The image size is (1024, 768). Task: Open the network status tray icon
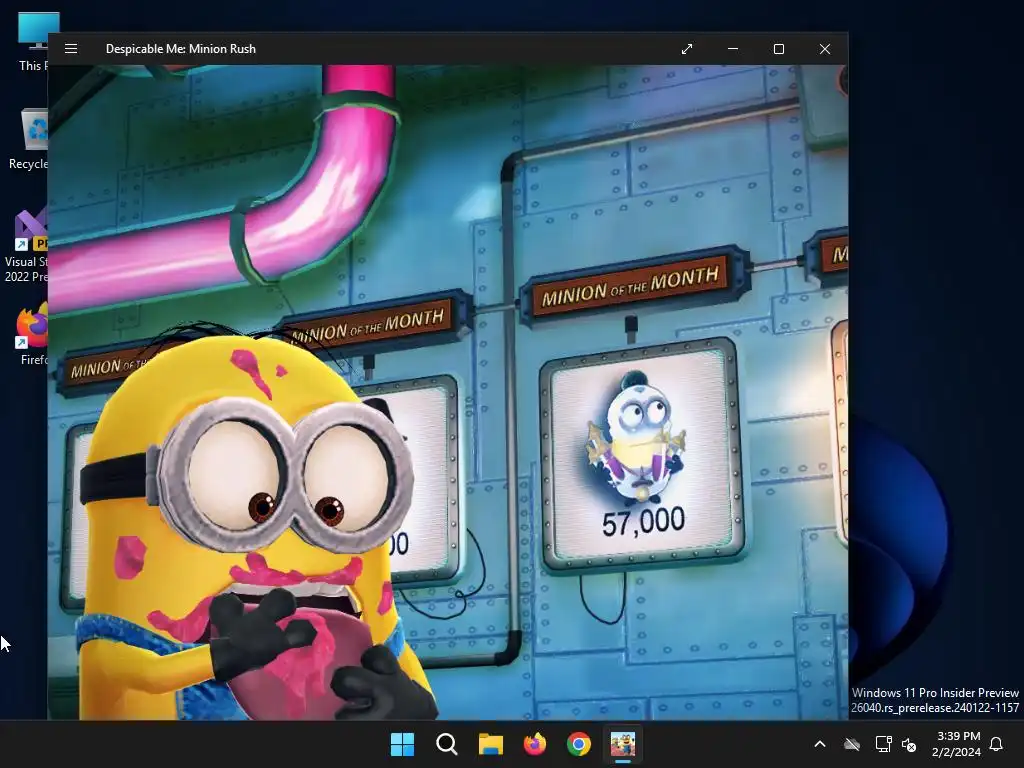883,744
